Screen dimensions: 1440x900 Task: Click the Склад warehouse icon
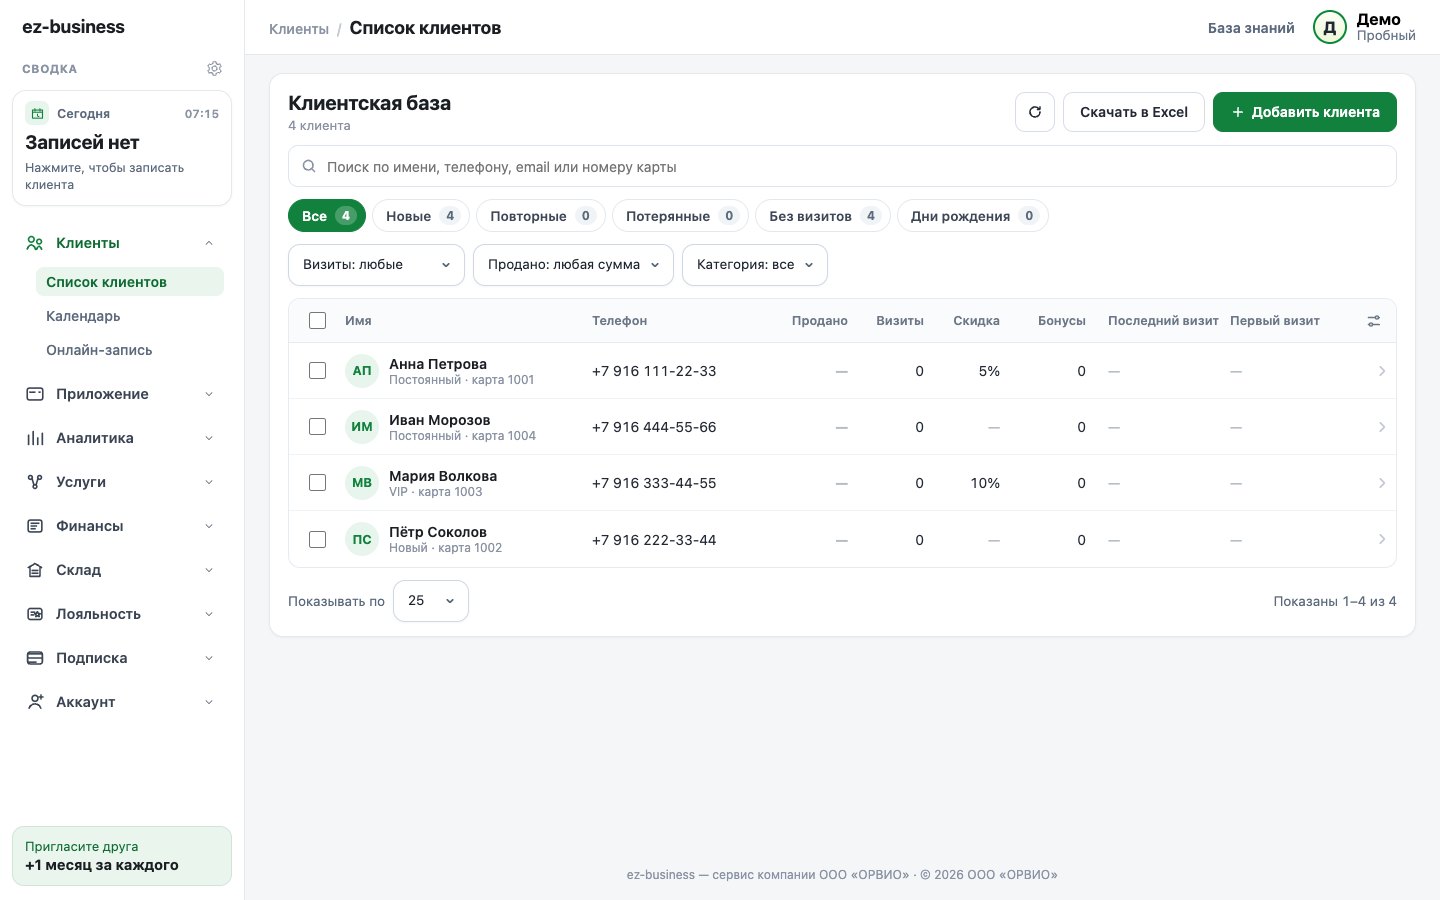coord(35,570)
